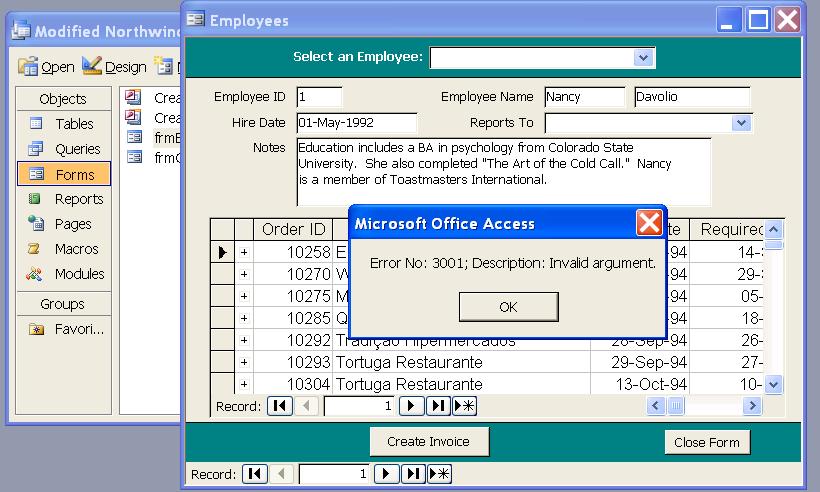Screen dimensions: 820x492
Task: Open the Reports To dropdown
Action: coord(741,123)
